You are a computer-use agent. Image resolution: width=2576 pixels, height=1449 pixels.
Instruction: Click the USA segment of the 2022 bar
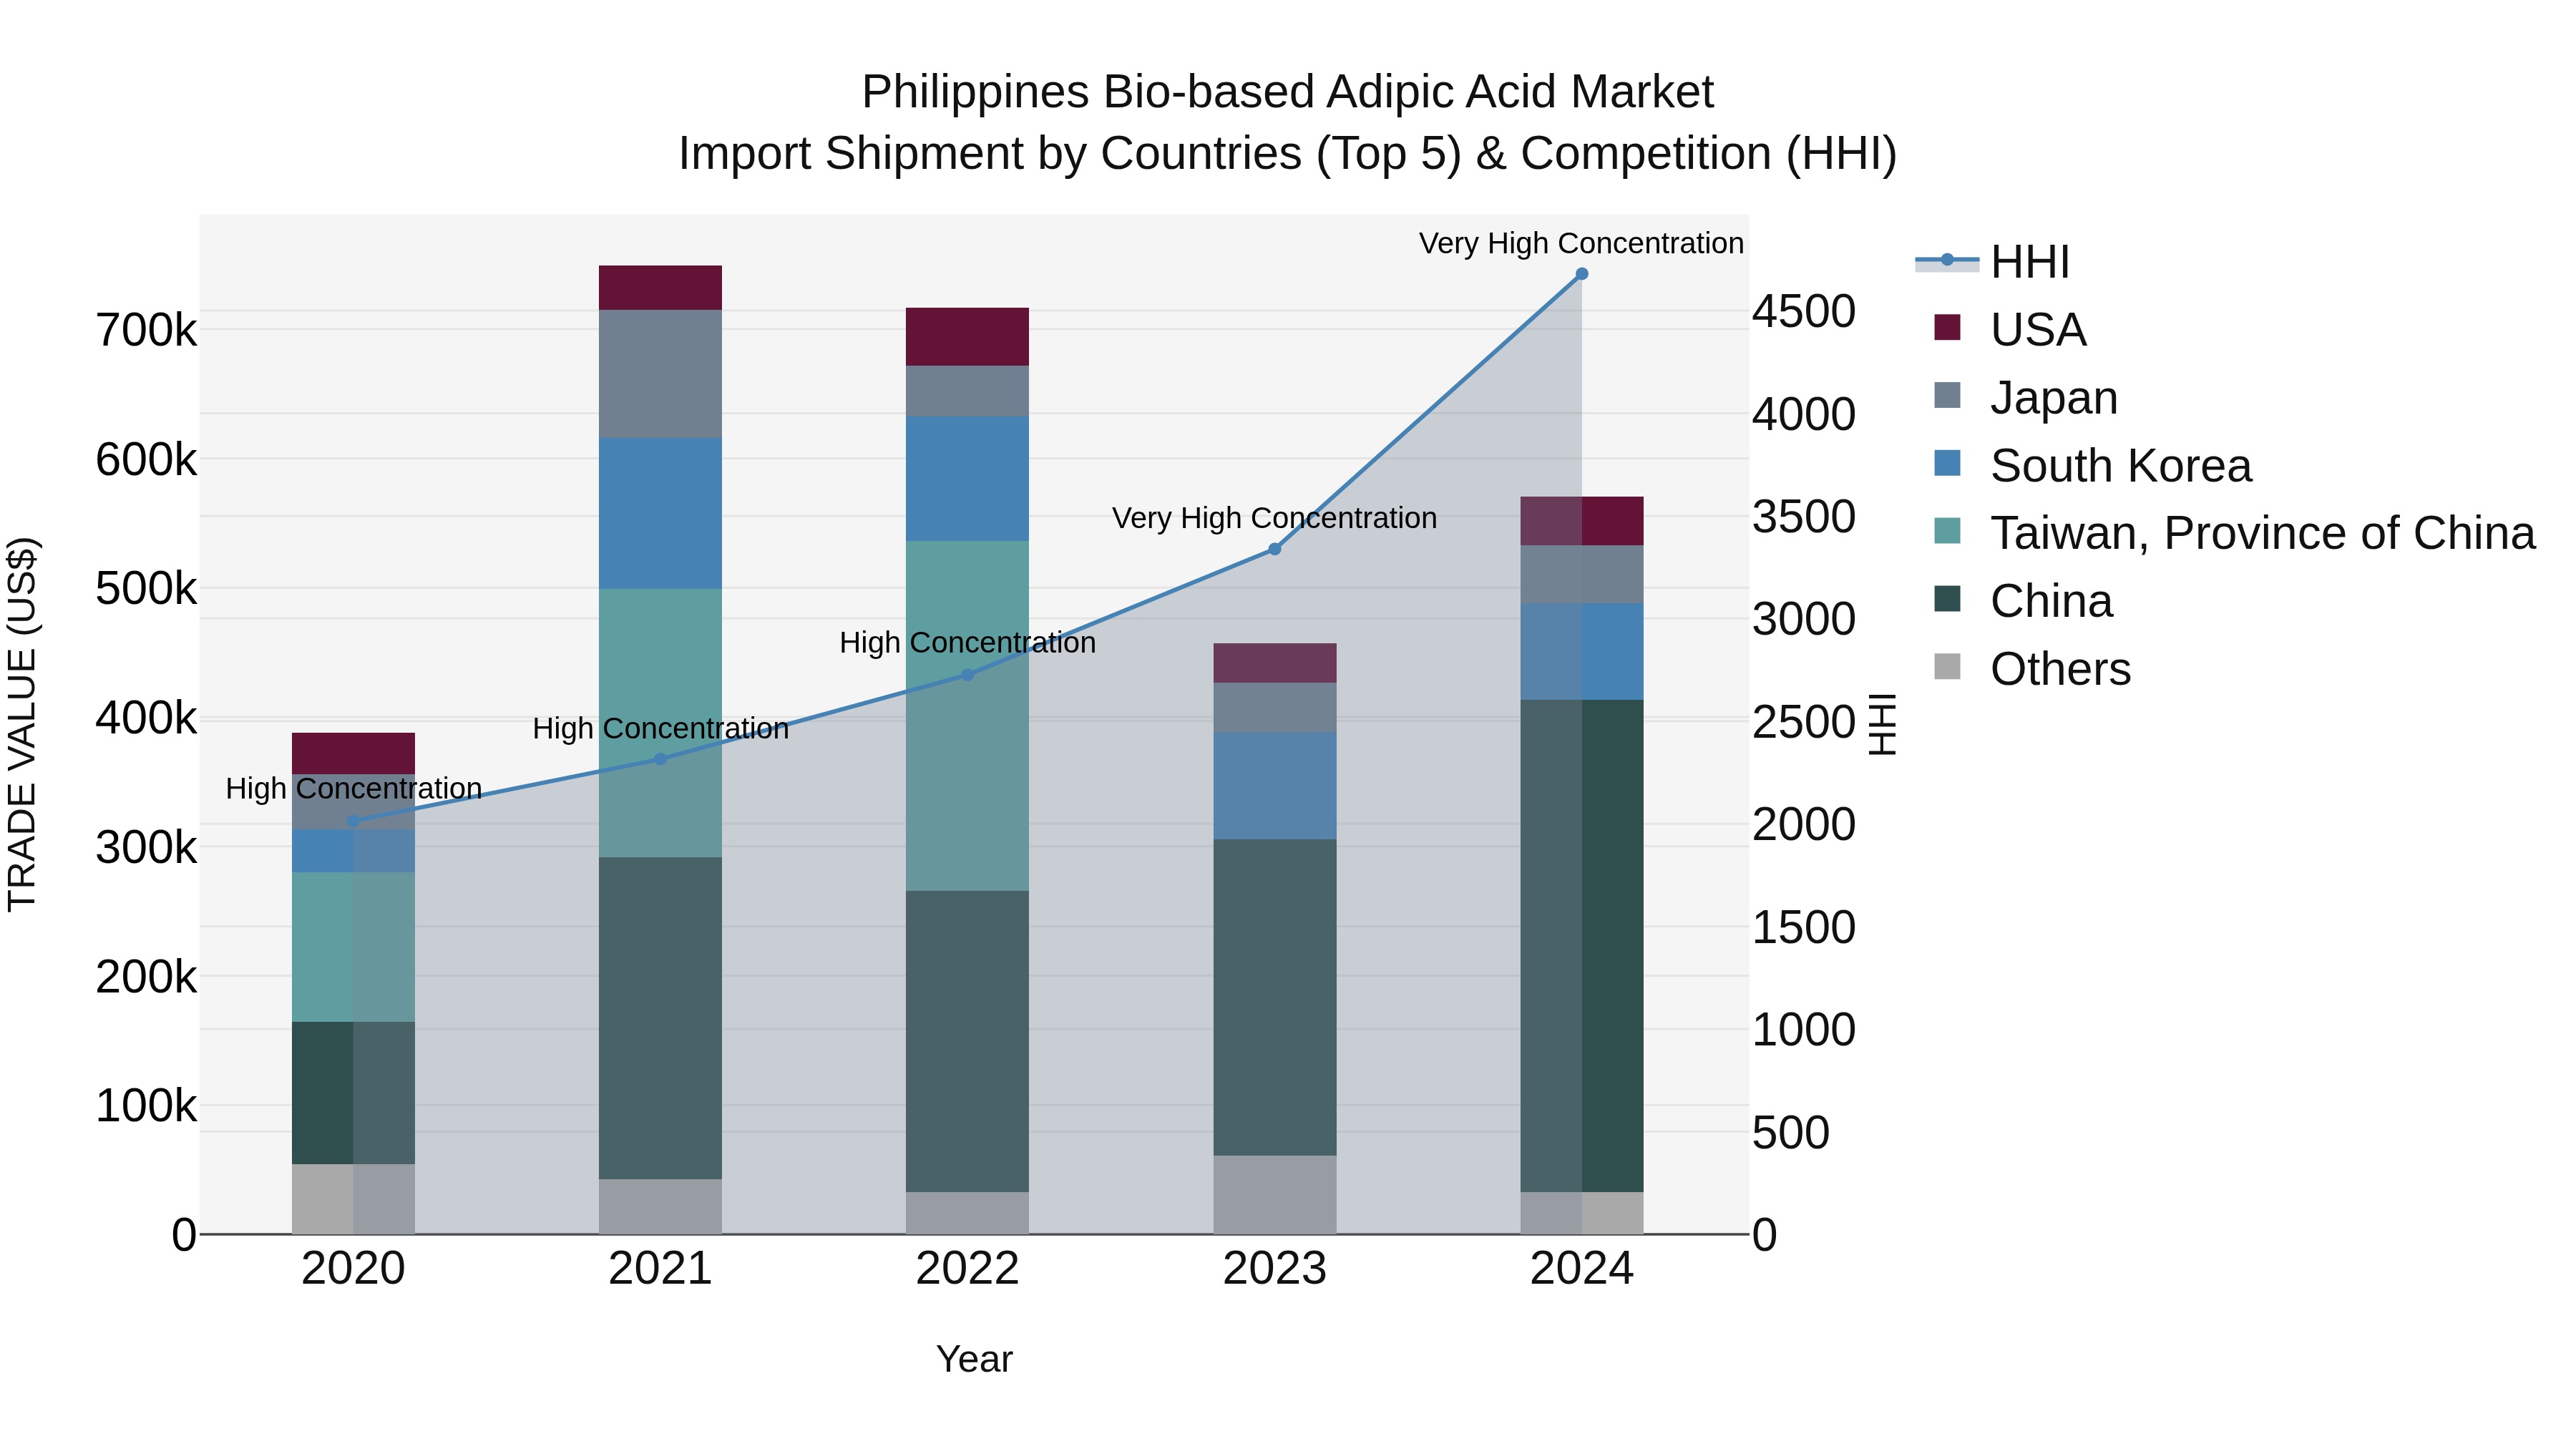[x=967, y=337]
